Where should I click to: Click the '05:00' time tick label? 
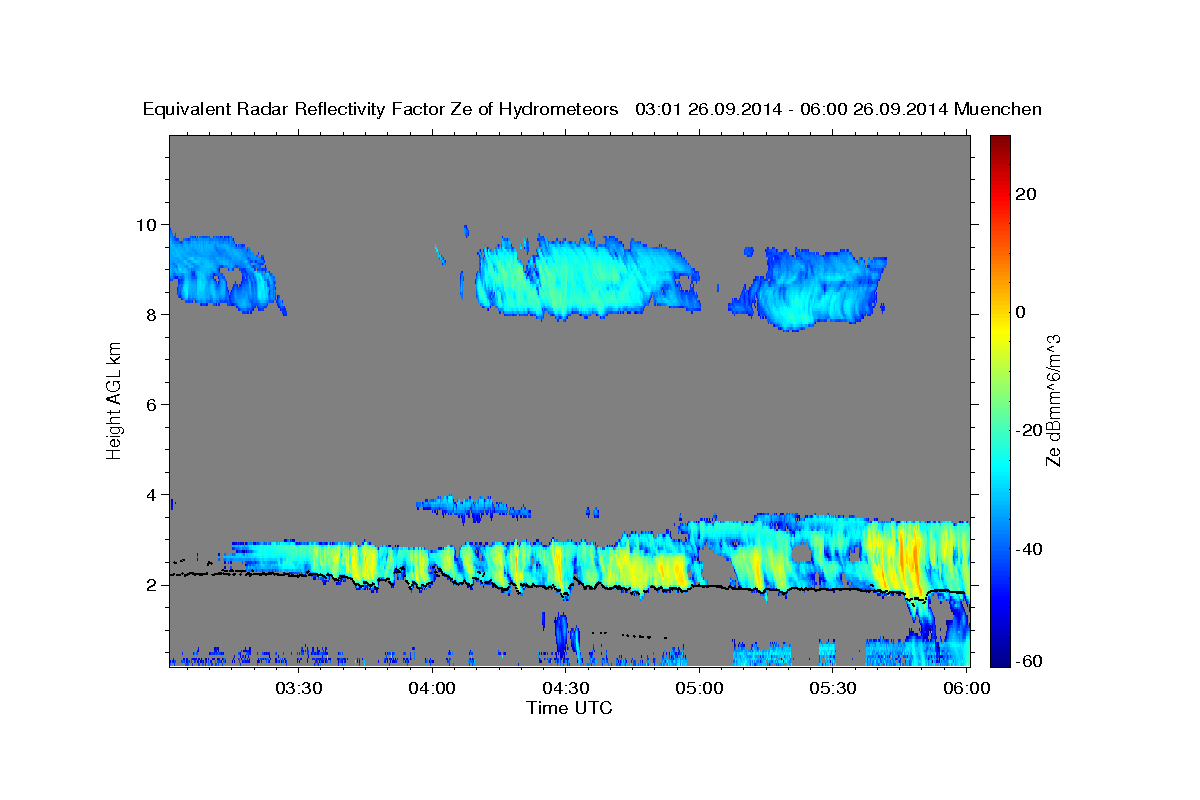pos(699,688)
